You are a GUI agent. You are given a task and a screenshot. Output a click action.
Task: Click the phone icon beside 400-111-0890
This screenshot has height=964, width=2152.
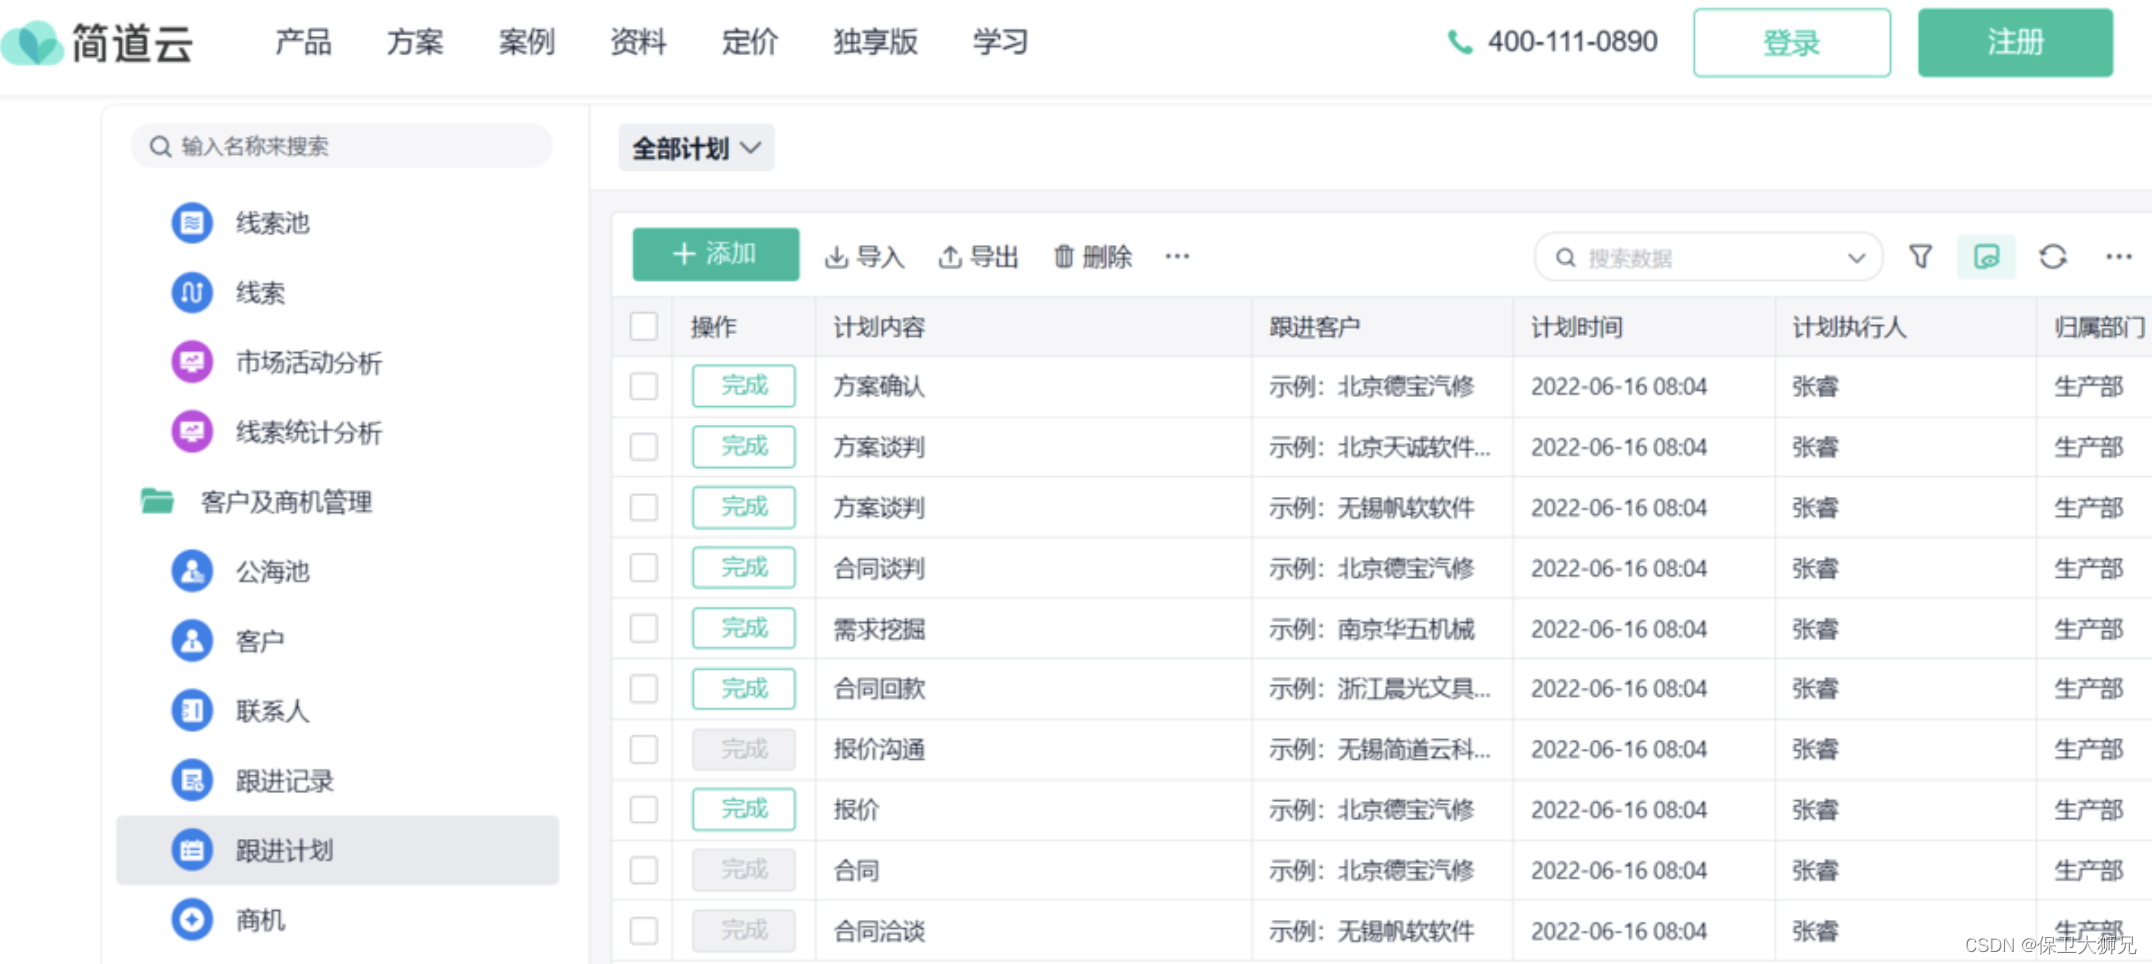(1460, 42)
